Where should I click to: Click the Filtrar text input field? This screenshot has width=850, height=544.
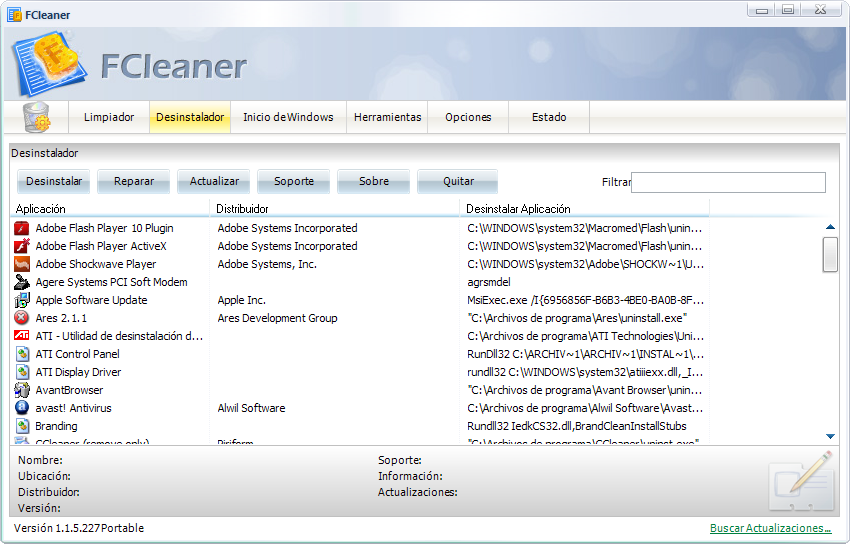pyautogui.click(x=728, y=182)
